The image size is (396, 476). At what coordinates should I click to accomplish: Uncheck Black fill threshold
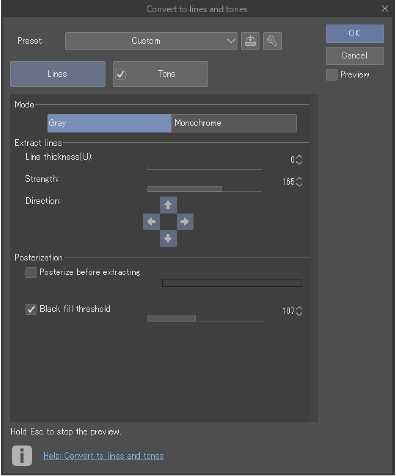point(31,310)
